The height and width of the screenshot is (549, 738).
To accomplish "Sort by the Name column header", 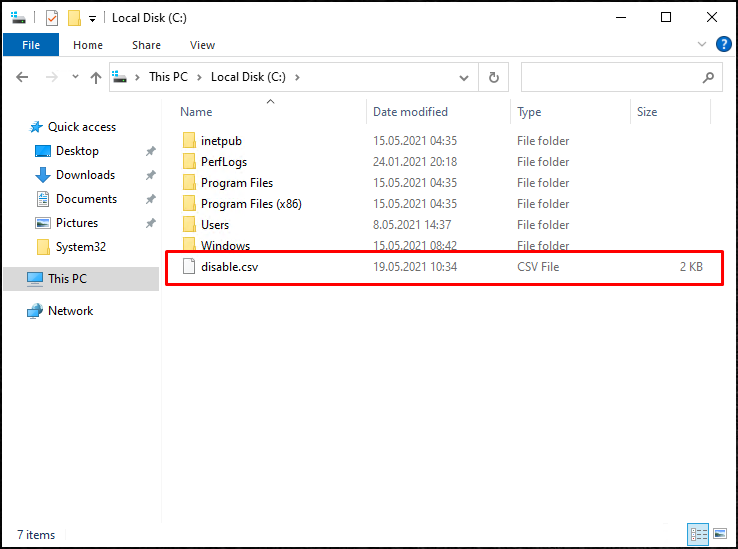I will click(196, 112).
